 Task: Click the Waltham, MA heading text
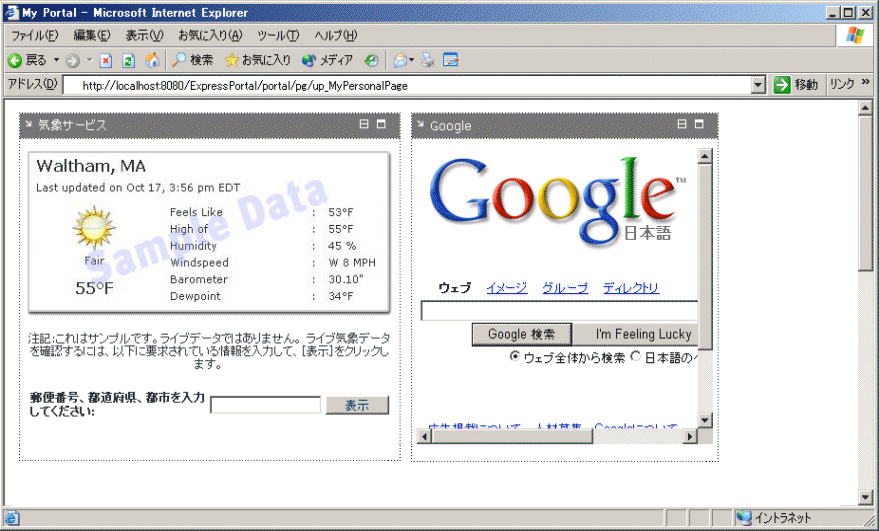coord(91,166)
